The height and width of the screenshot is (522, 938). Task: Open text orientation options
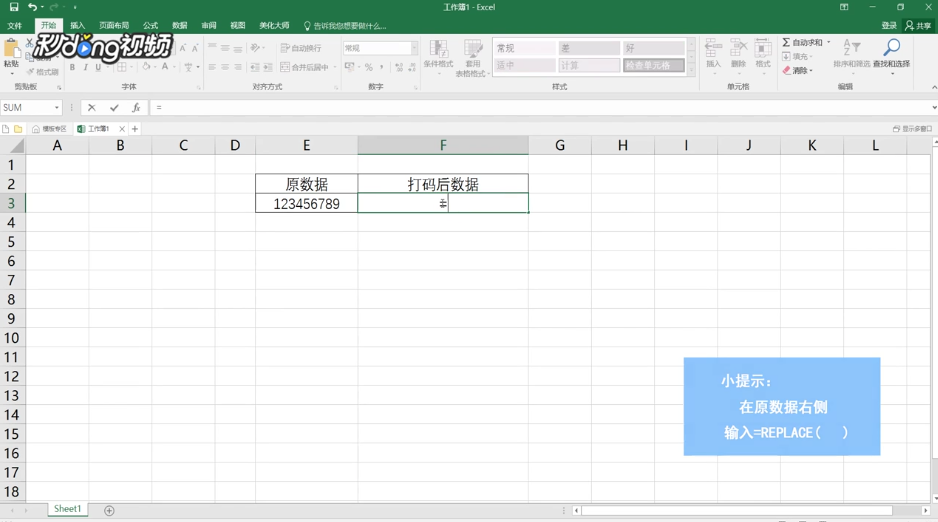tap(255, 48)
